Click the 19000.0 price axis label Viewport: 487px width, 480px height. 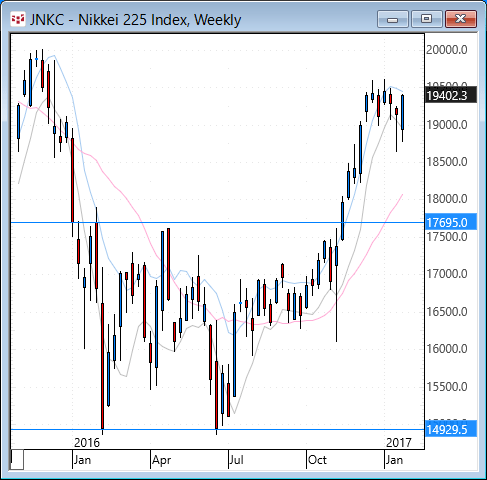coord(447,125)
